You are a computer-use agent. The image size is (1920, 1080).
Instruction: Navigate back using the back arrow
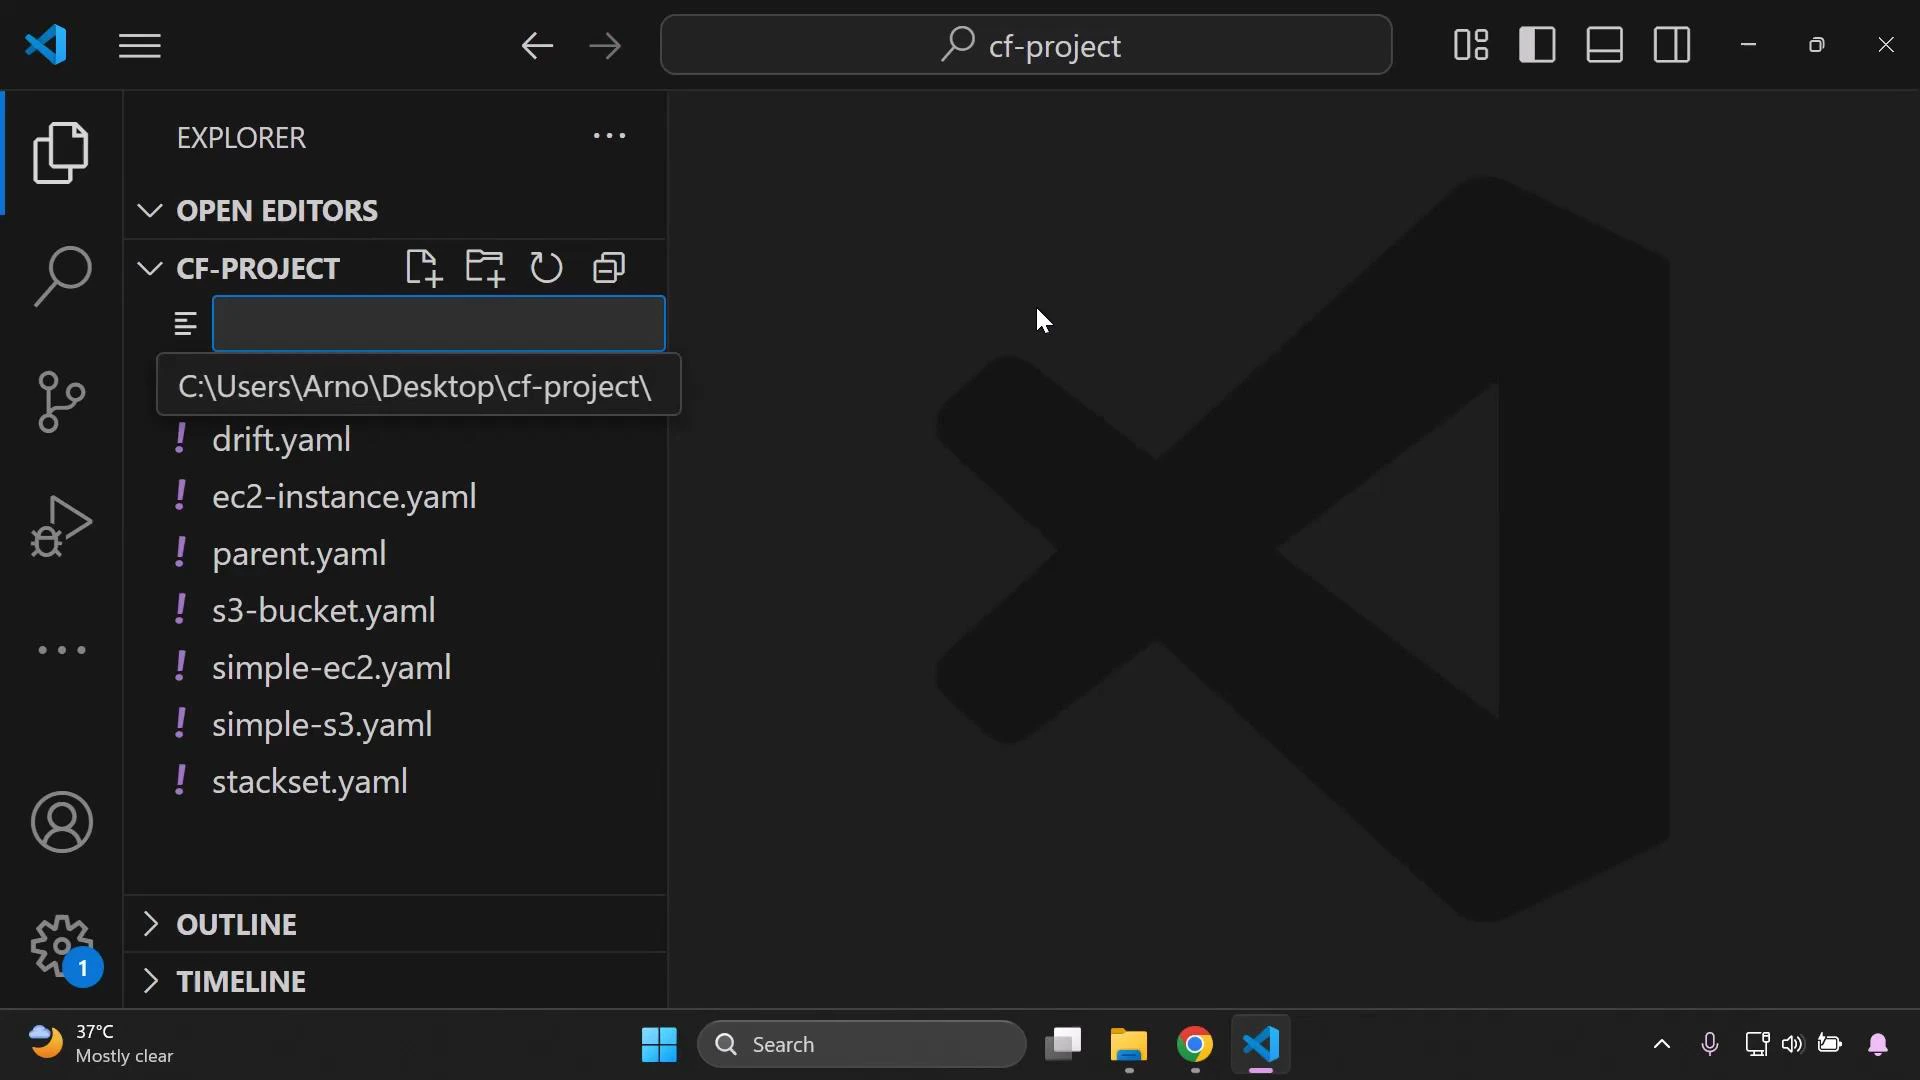pyautogui.click(x=537, y=45)
